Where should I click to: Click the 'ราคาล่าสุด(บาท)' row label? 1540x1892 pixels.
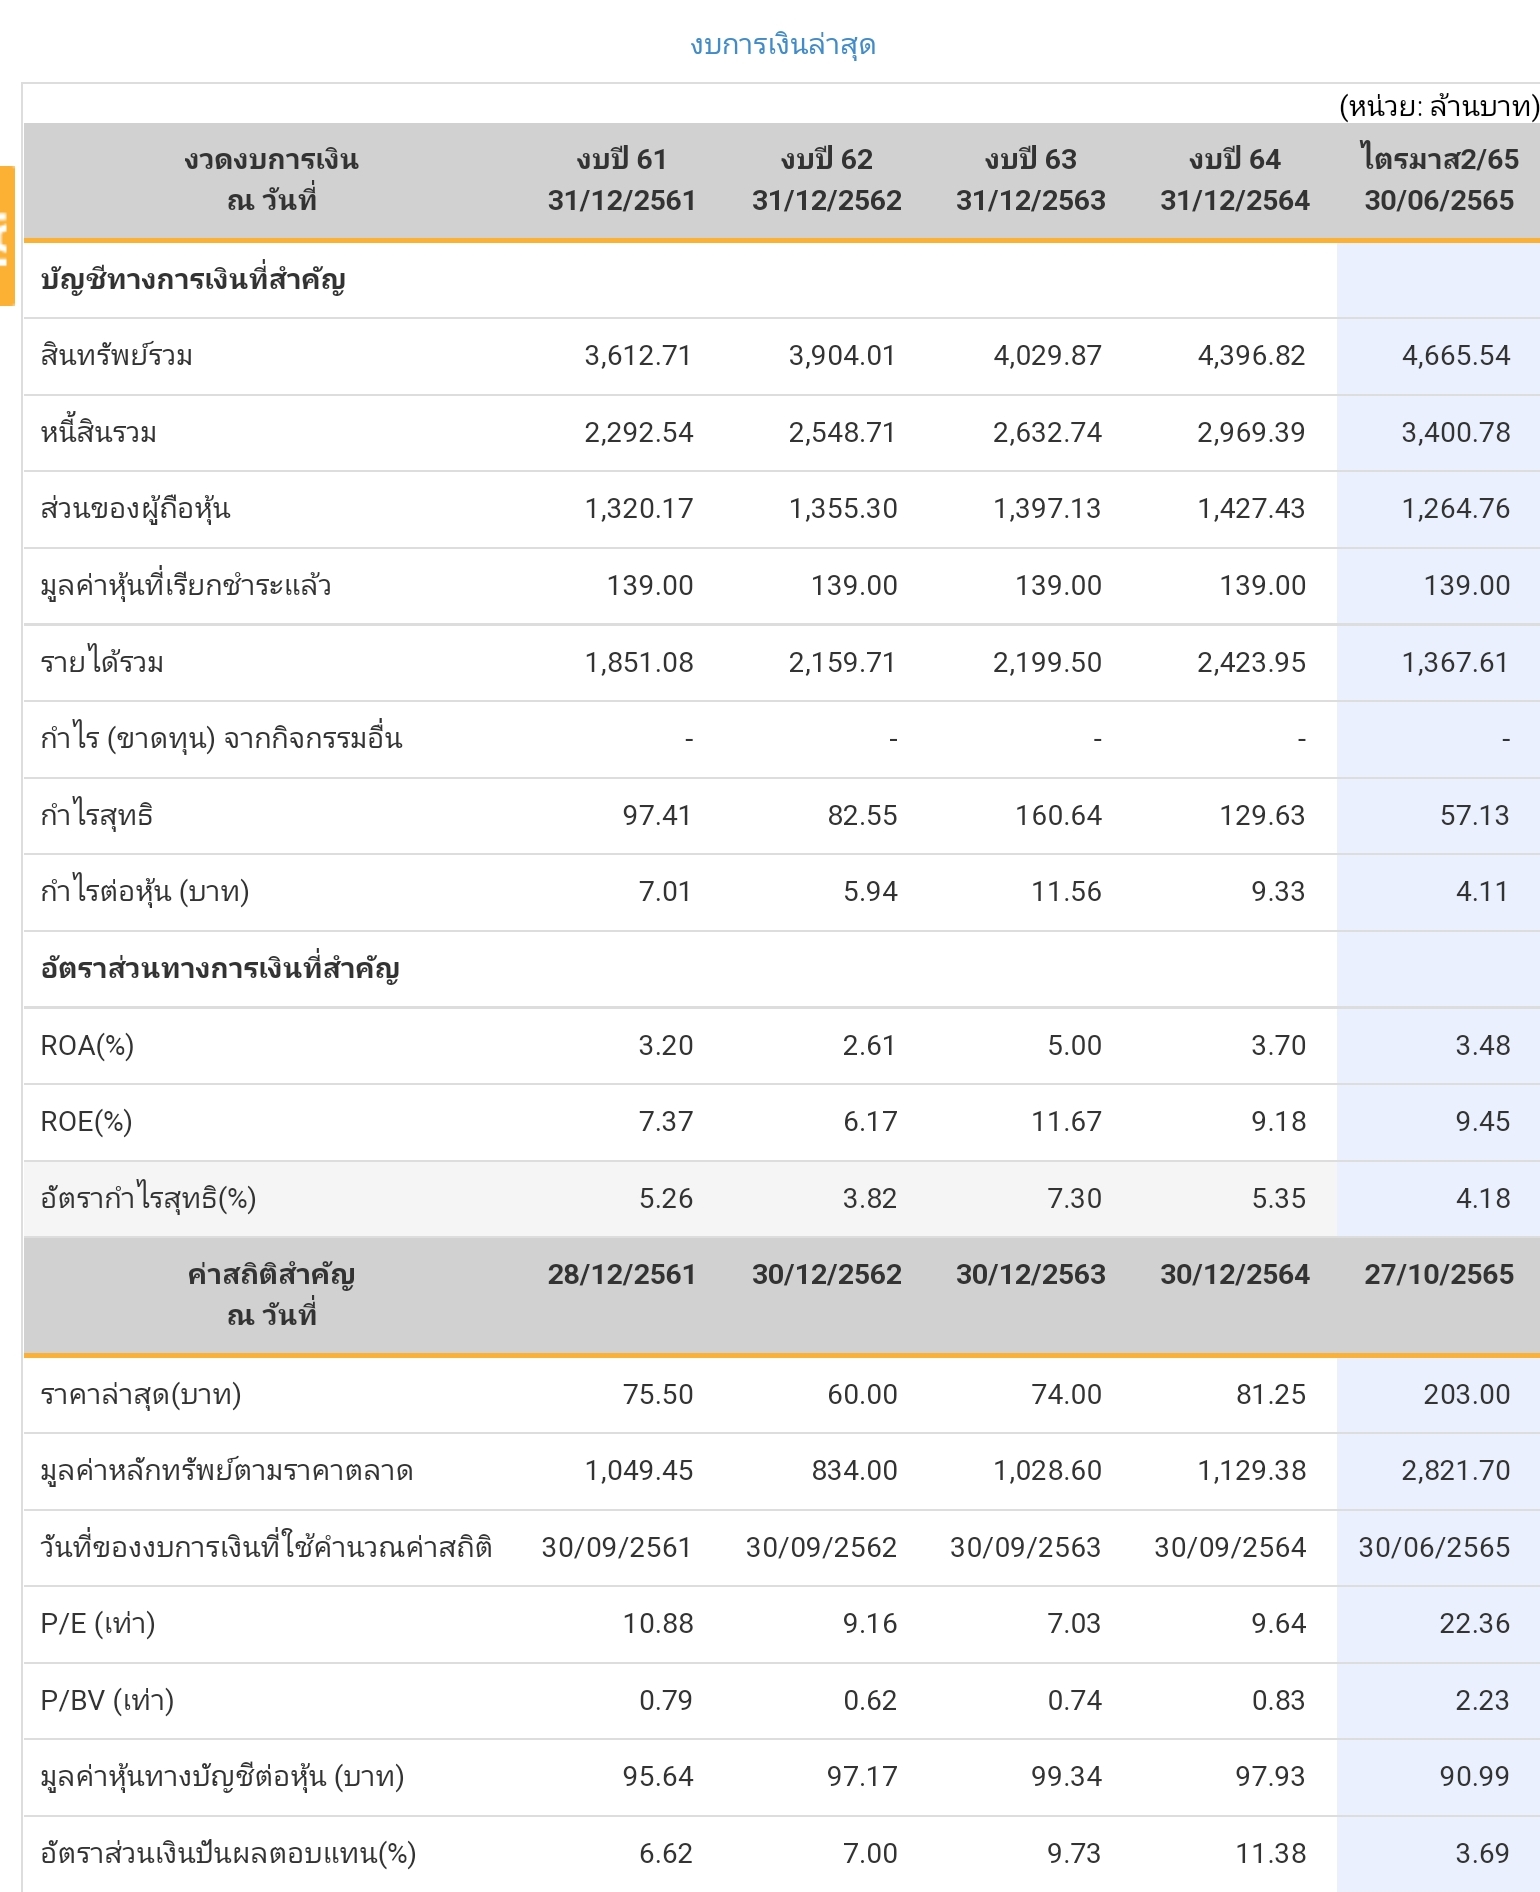(141, 1395)
